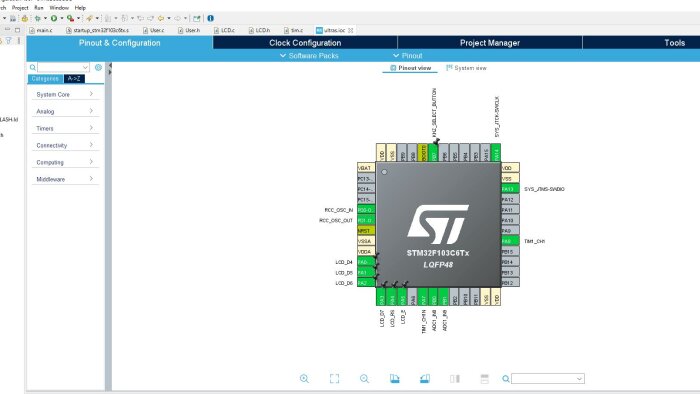
Task: Click green pin PA13 labeled SYS_JTMS-SWDIO
Action: [x=510, y=189]
